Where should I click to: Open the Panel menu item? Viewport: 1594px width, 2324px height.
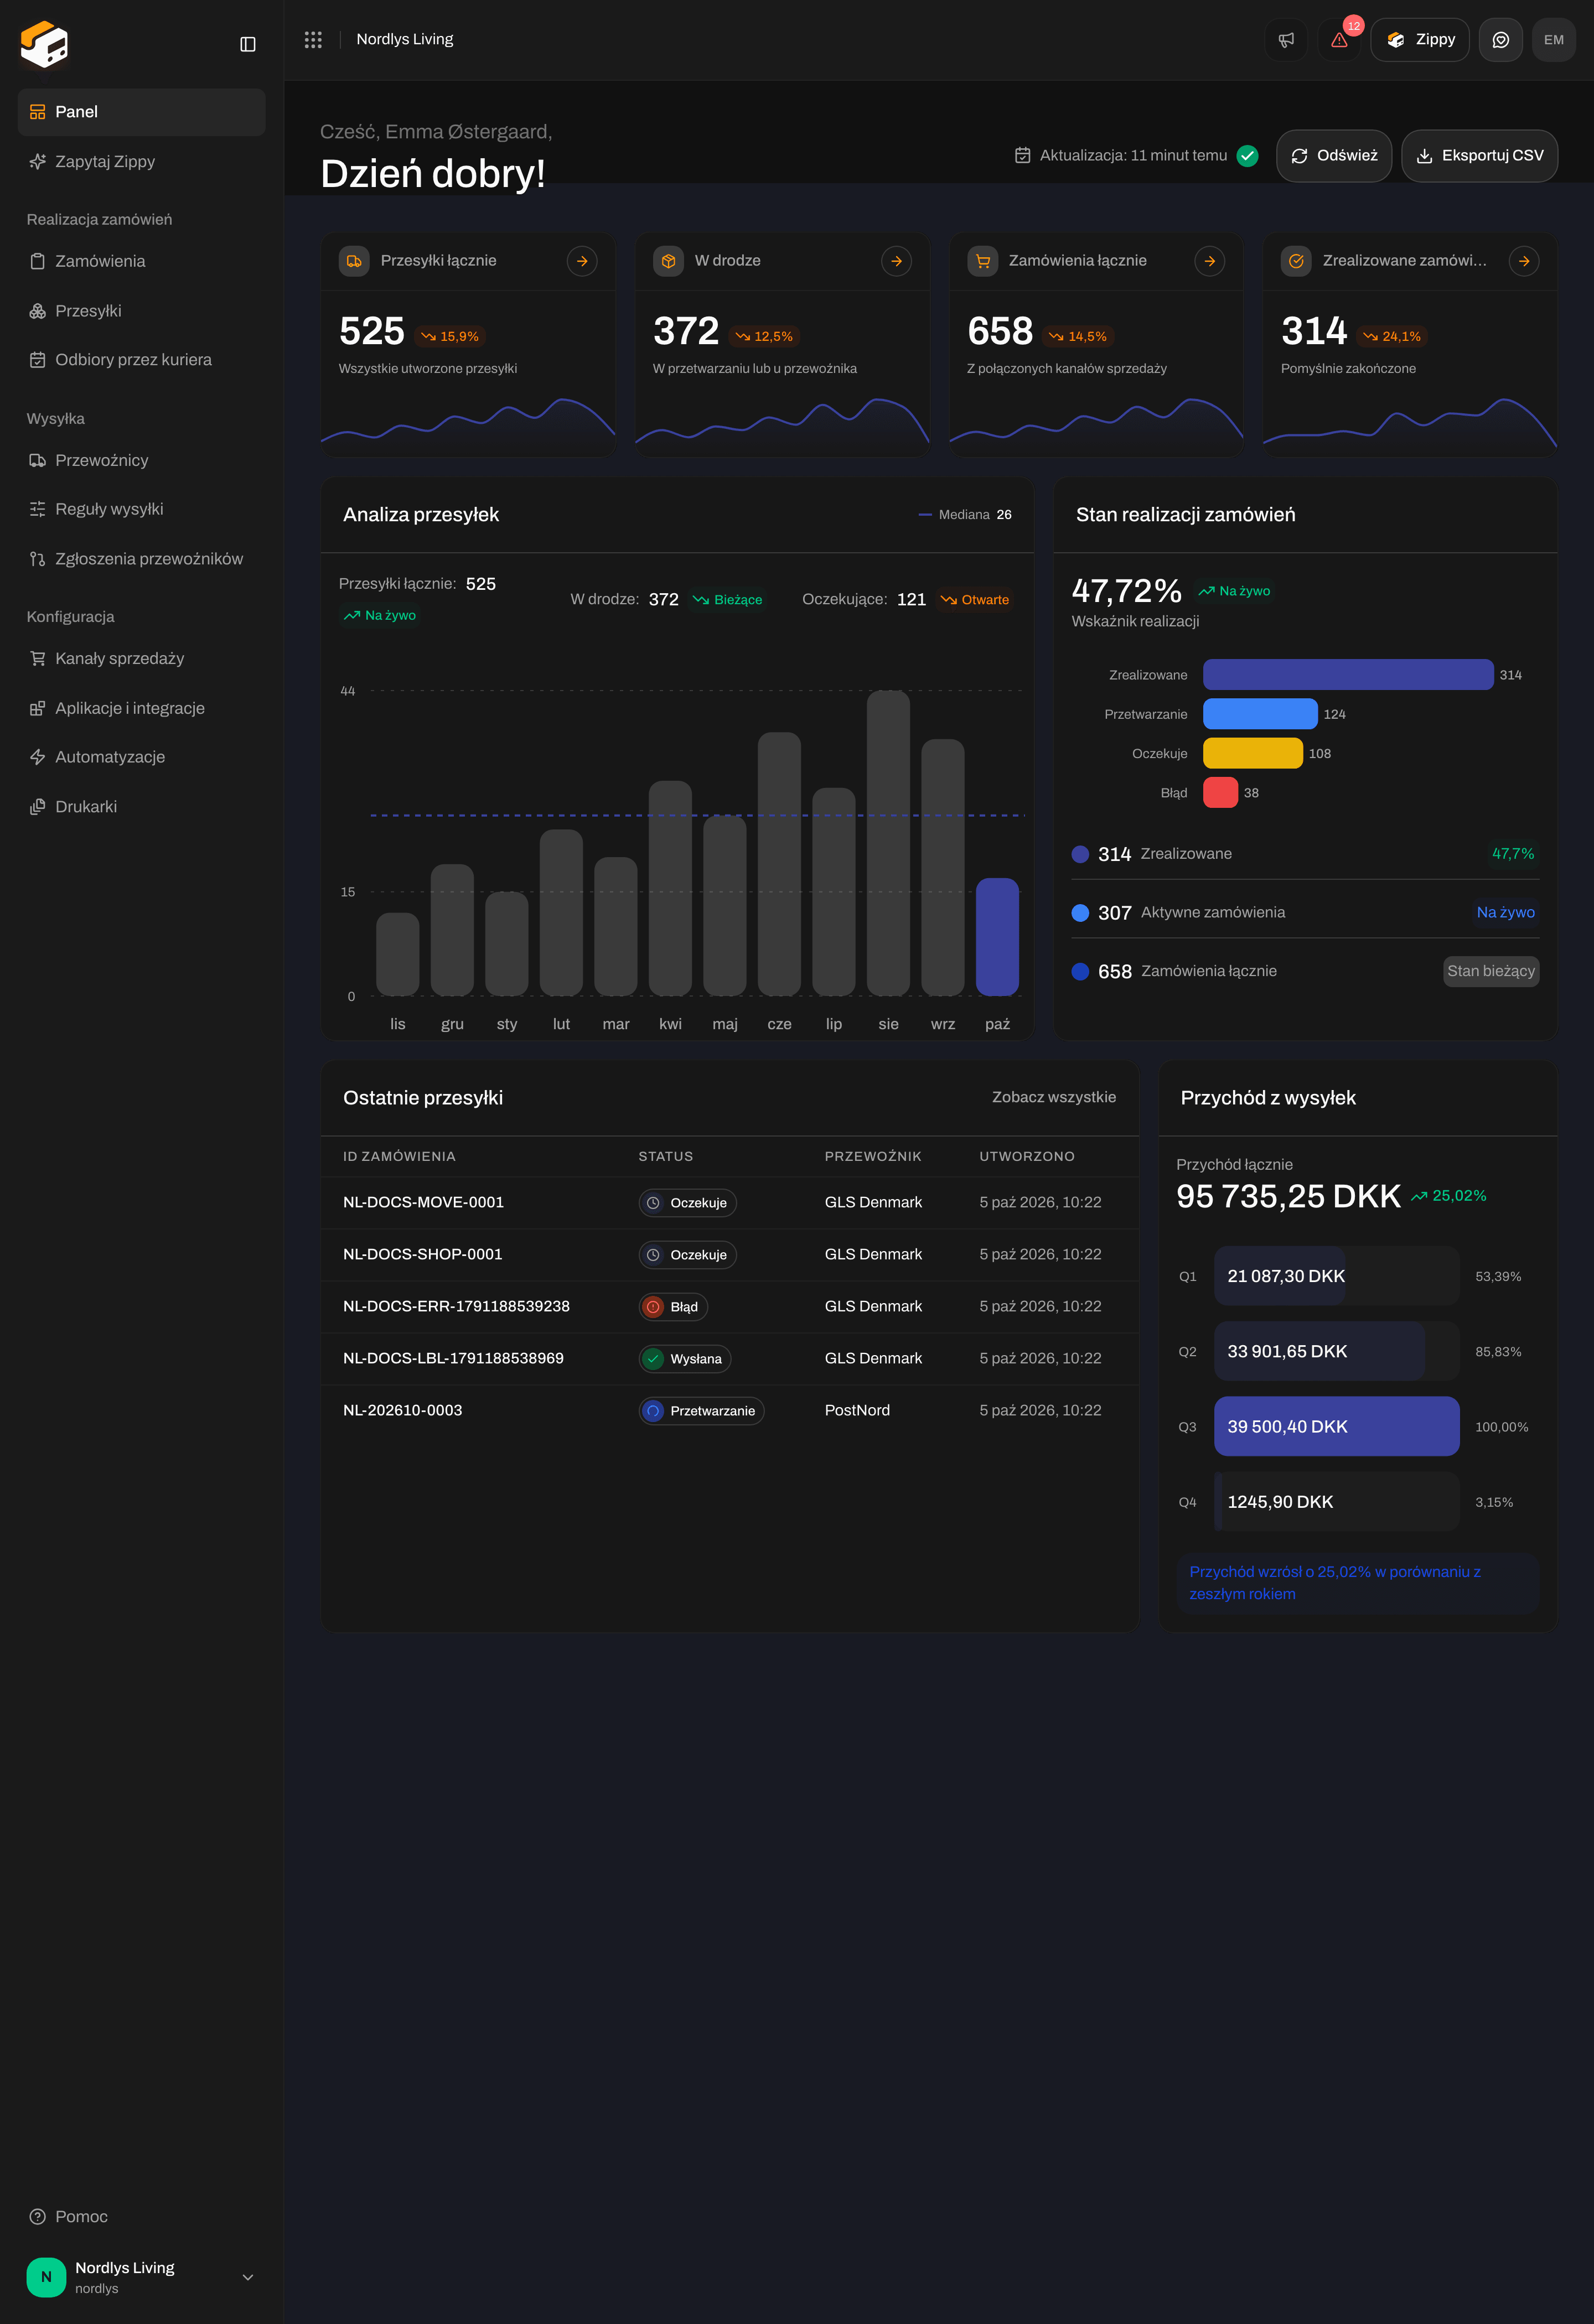pos(141,112)
